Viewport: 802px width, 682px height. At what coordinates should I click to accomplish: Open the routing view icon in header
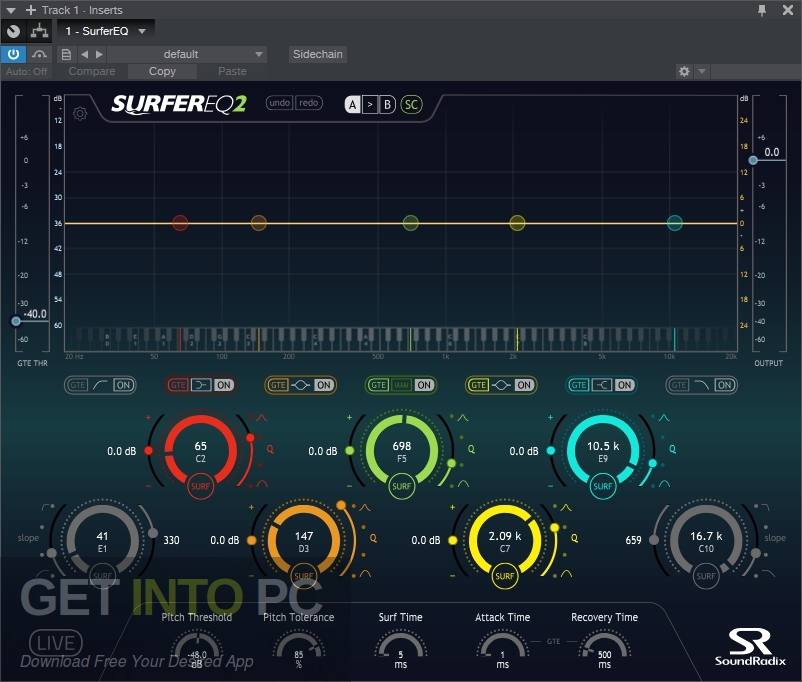39,31
